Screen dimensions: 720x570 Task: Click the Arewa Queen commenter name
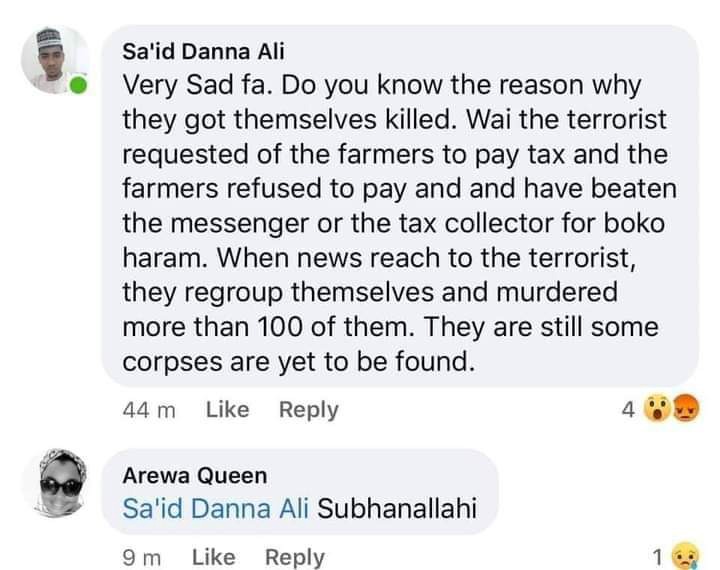[195, 475]
